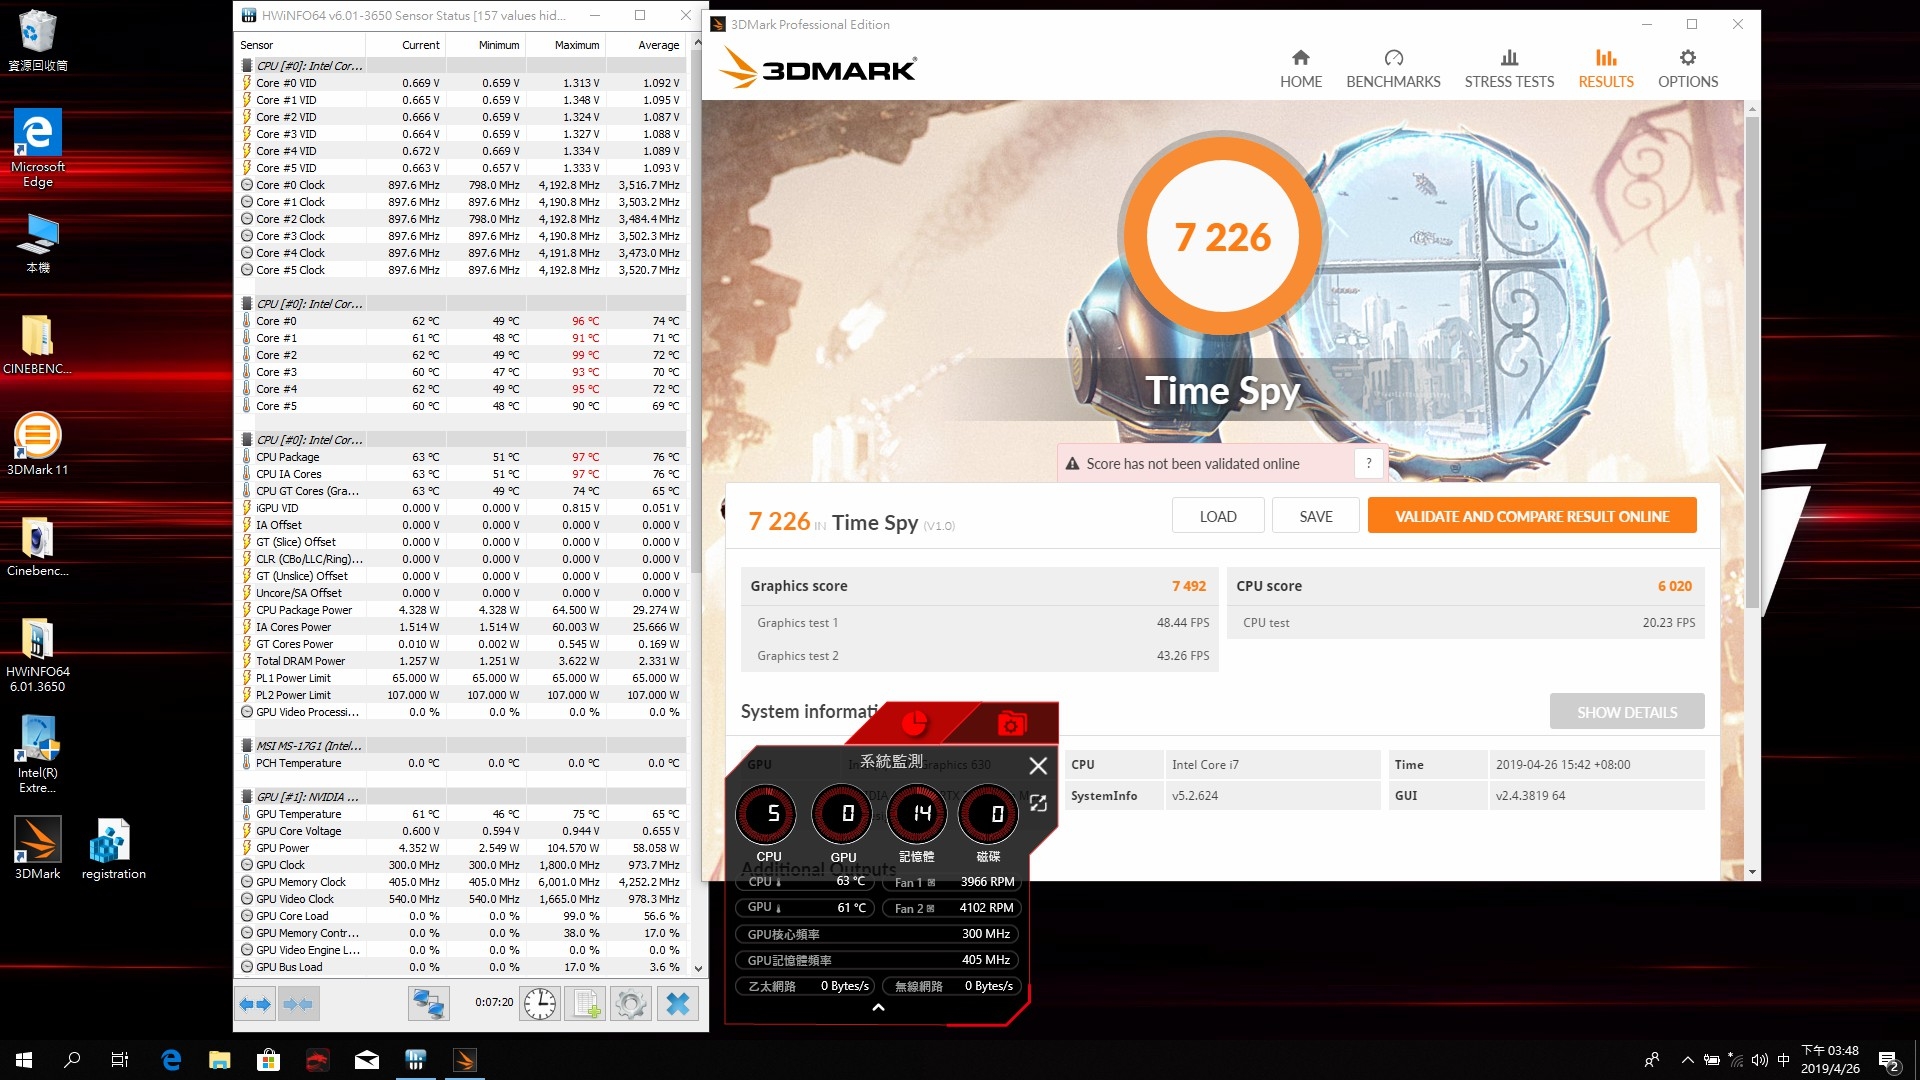The image size is (1920, 1080).
Task: Click the Microsoft Edge desktop shortcut
Action: click(x=38, y=148)
